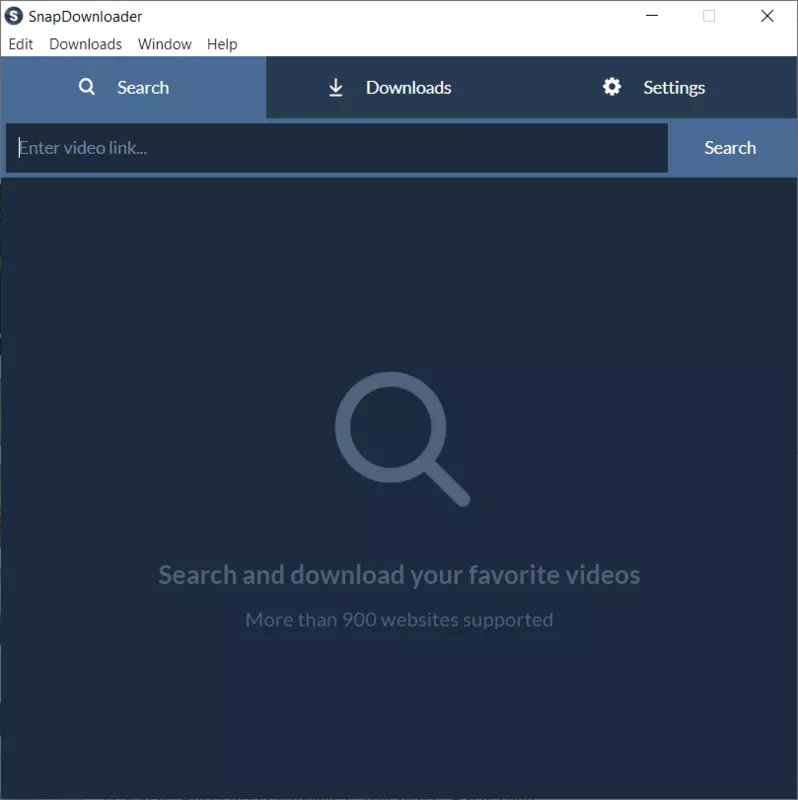Click the download arrow icon
Screen dimensions: 798x800
336,87
